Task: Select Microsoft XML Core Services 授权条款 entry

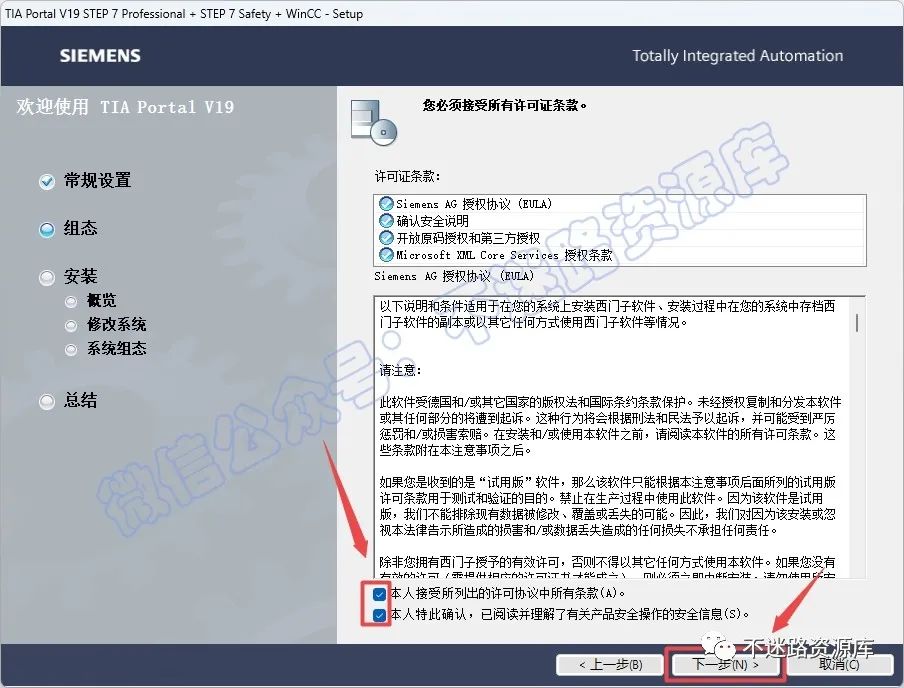Action: pyautogui.click(x=620, y=255)
